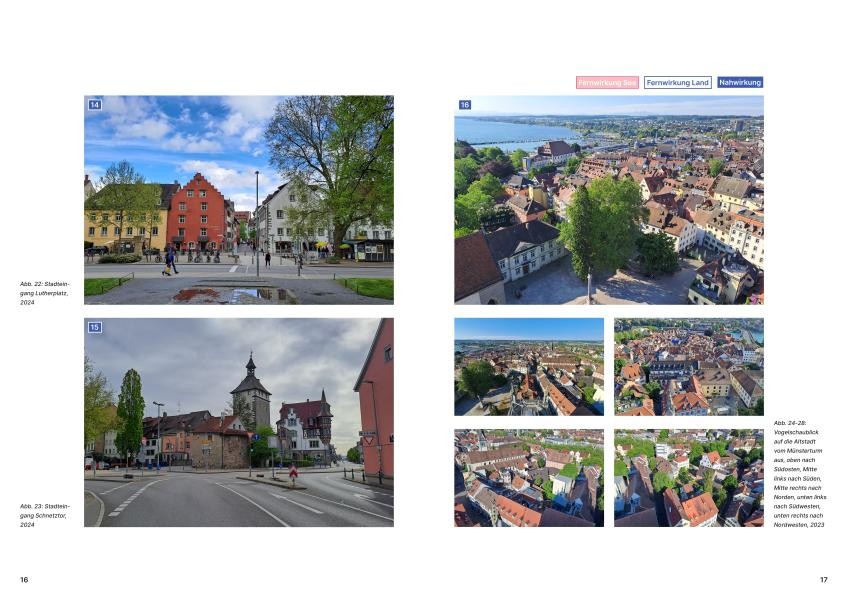This screenshot has height=600, width=848.
Task: Click the number 16 badge on aerial photo
Action: coord(465,105)
